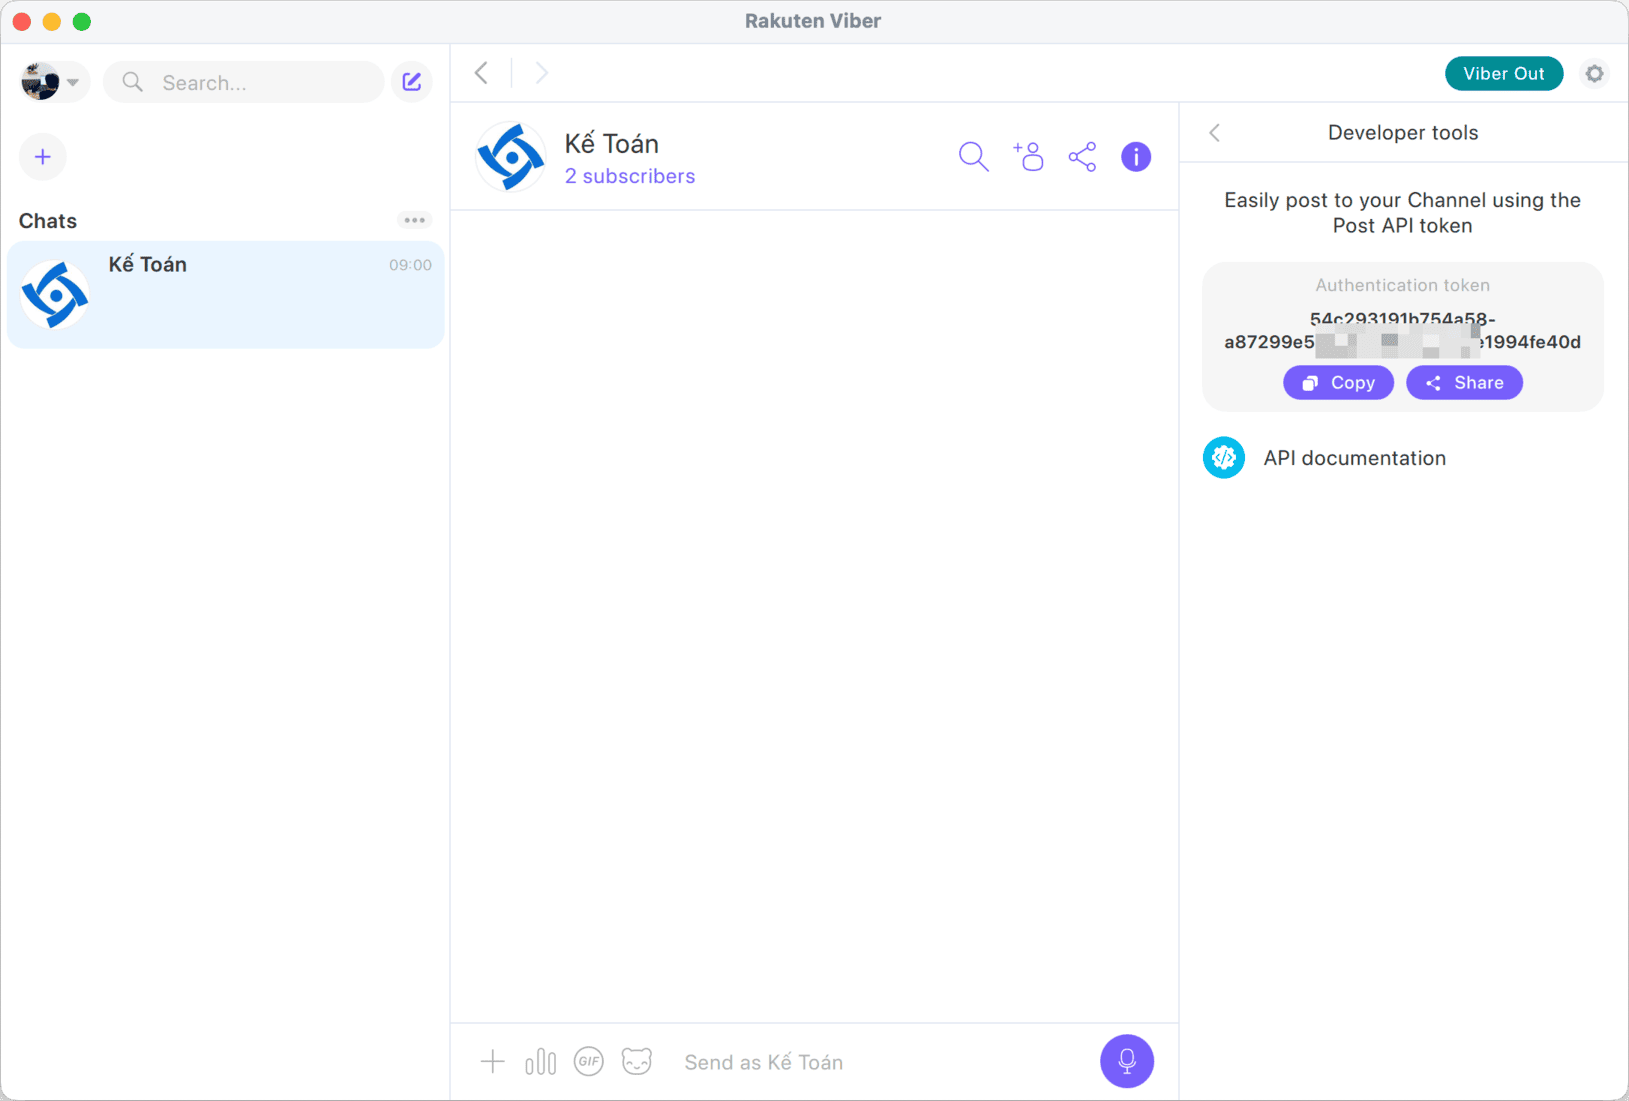This screenshot has height=1101, width=1629.
Task: Open the attach plus menu in composer
Action: tap(493, 1062)
